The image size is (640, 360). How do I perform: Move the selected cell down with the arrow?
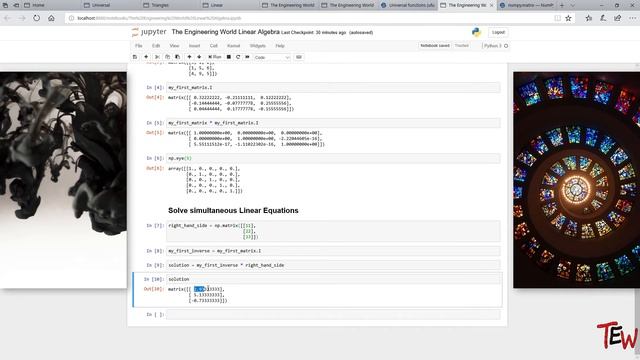click(199, 57)
